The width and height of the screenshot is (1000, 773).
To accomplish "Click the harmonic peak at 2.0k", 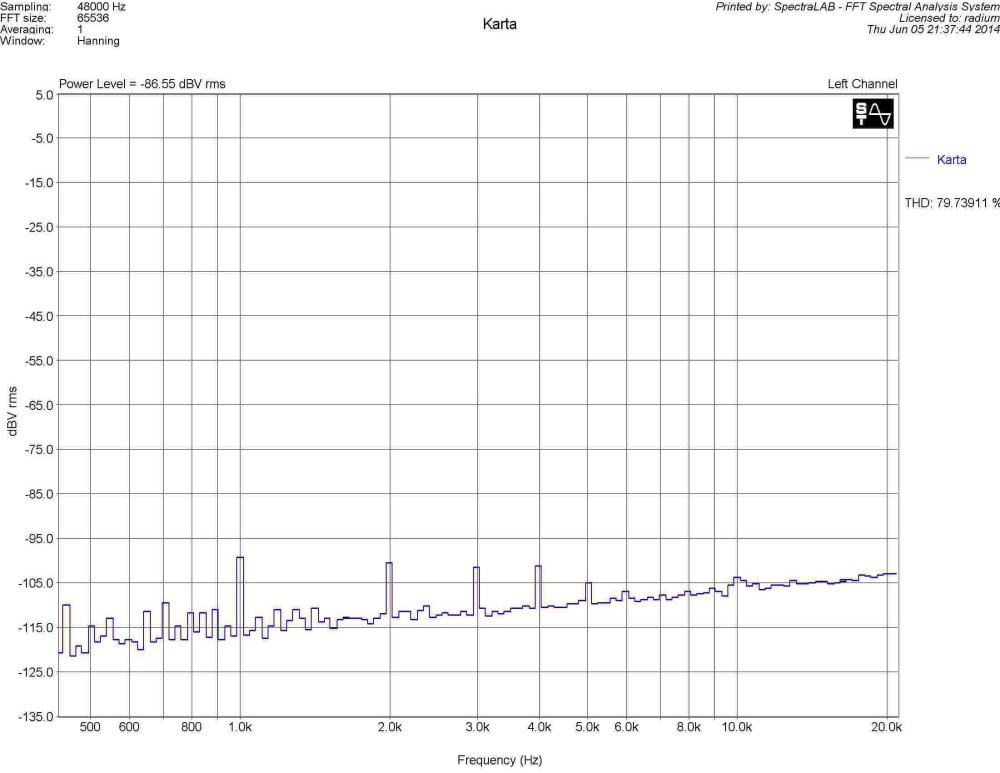I will pyautogui.click(x=389, y=564).
